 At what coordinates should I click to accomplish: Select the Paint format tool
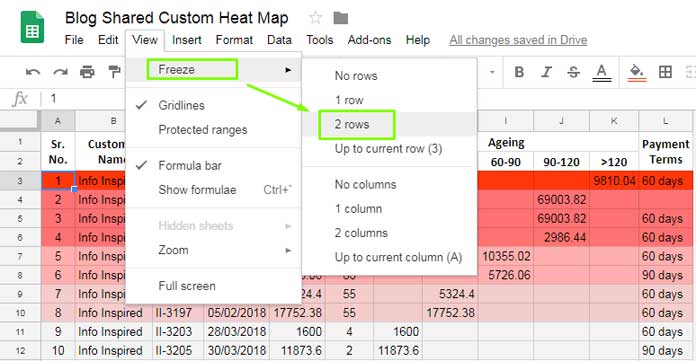pyautogui.click(x=114, y=72)
